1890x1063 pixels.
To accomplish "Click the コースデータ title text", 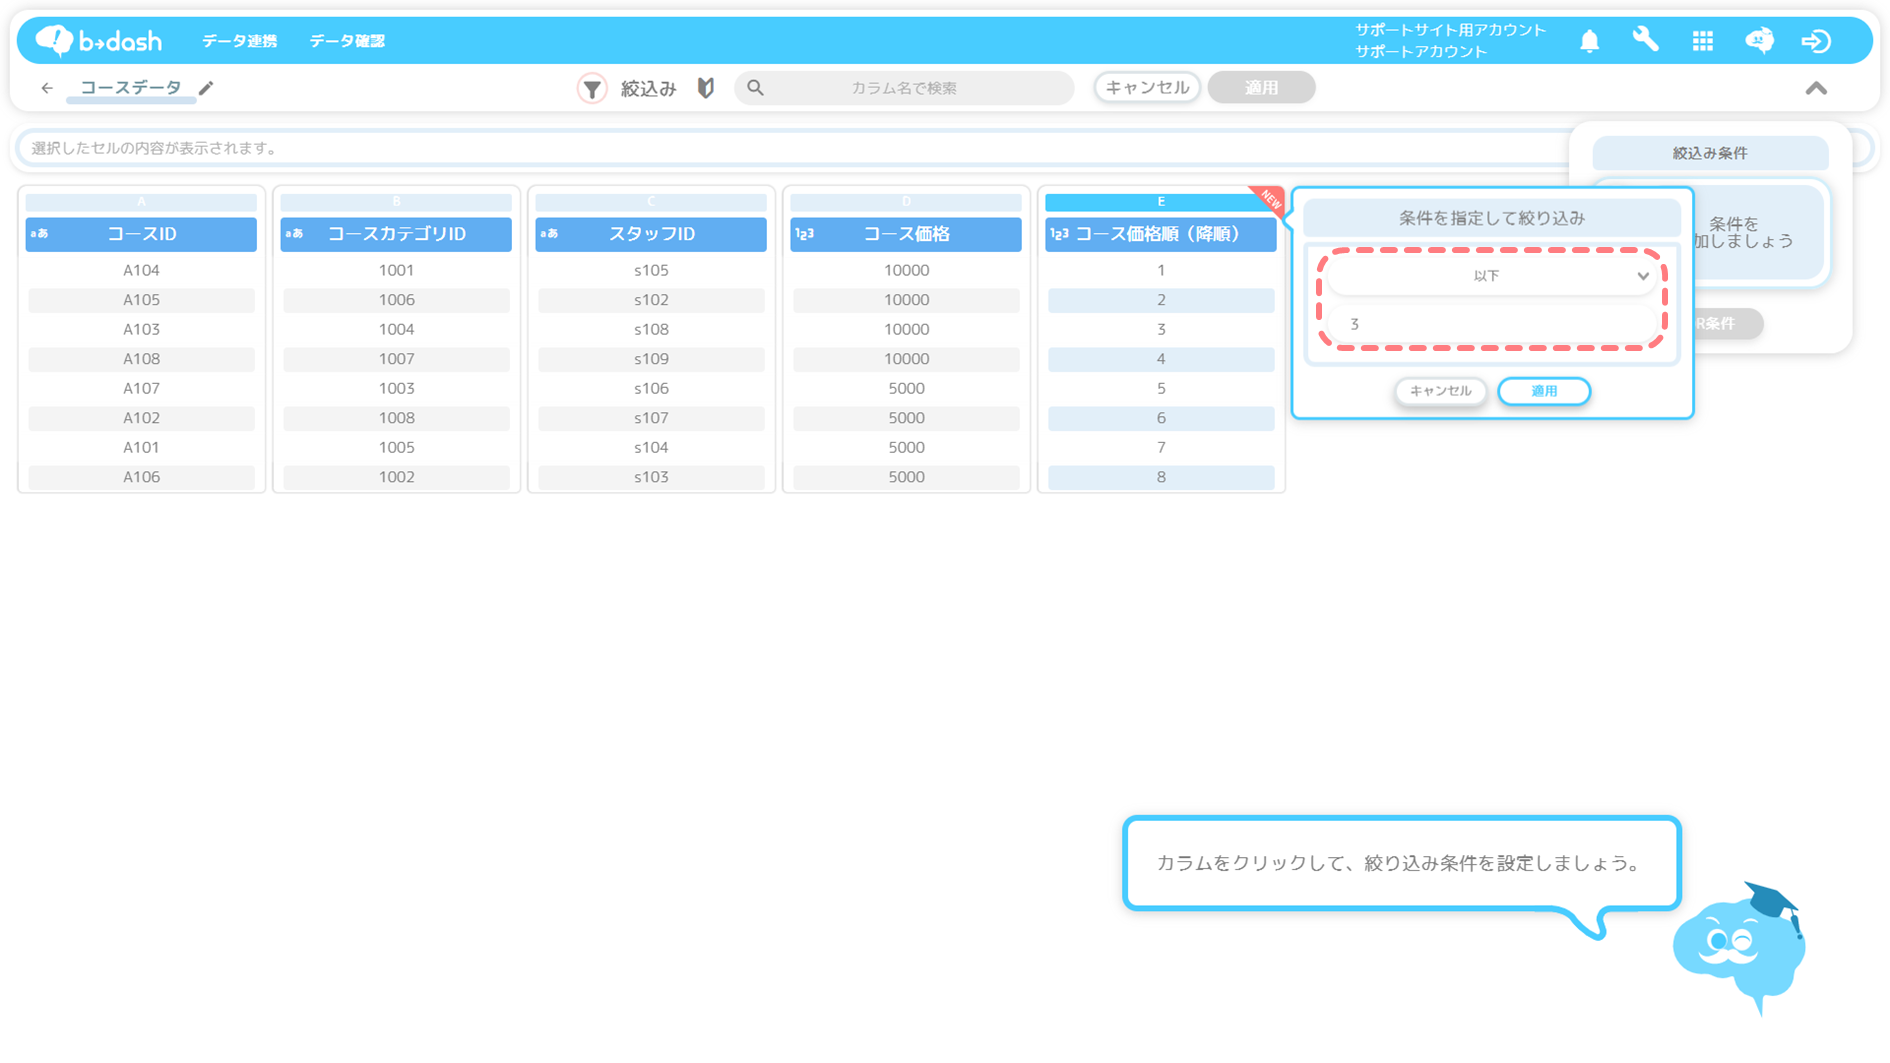I will pyautogui.click(x=131, y=88).
